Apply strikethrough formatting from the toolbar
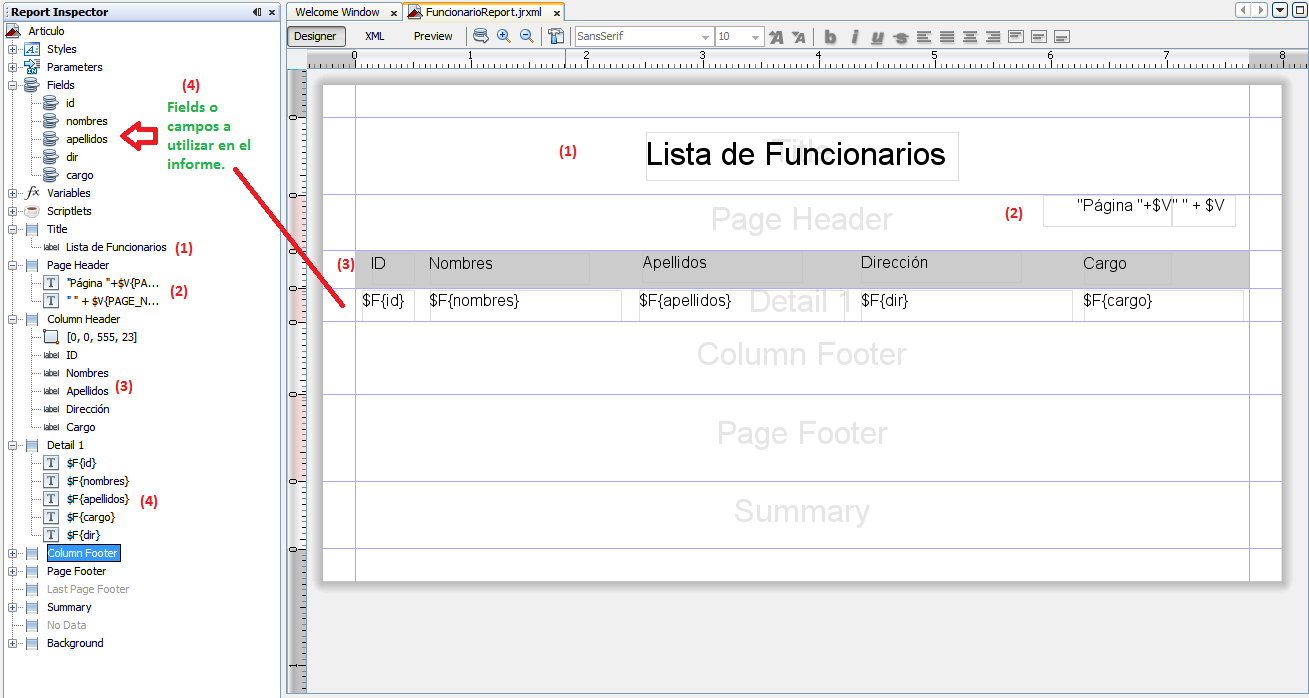This screenshot has width=1309, height=698. click(900, 36)
